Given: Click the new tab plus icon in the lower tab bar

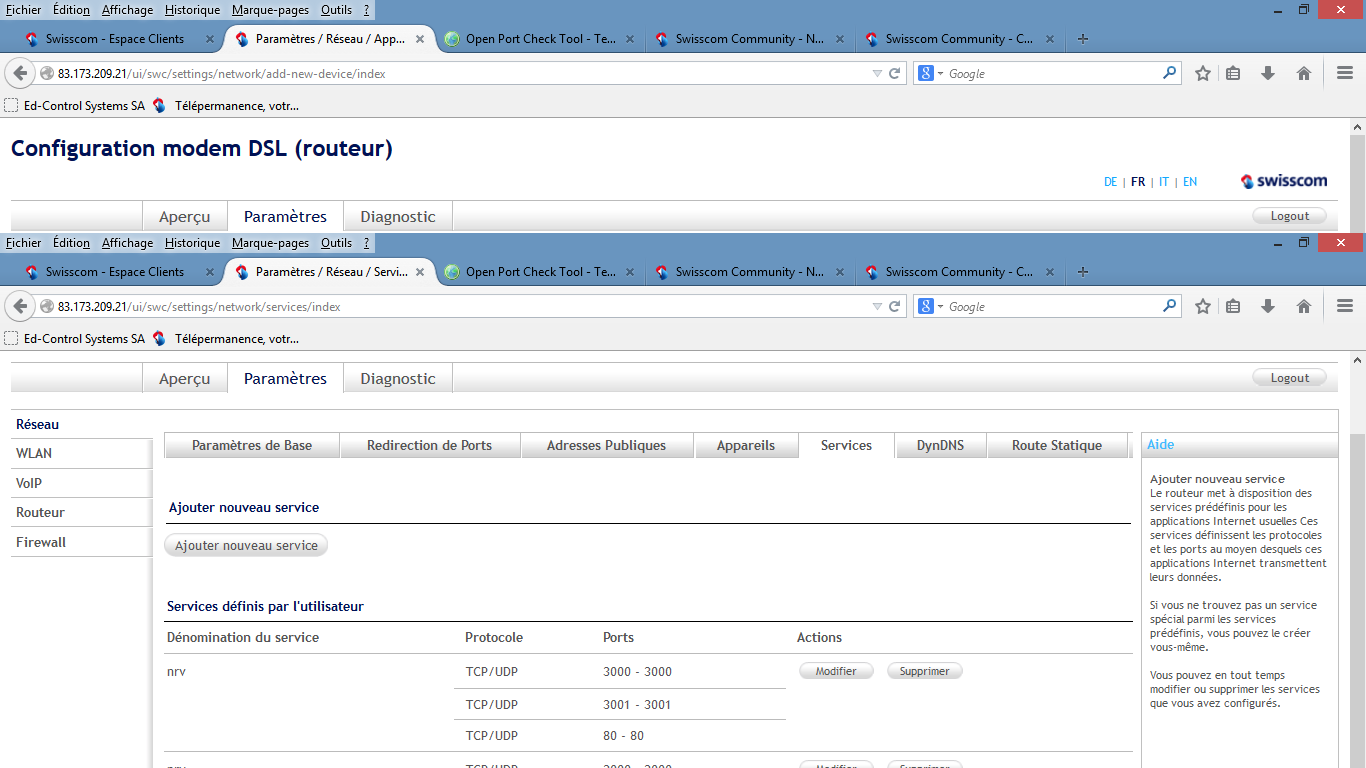Looking at the screenshot, I should pyautogui.click(x=1082, y=272).
